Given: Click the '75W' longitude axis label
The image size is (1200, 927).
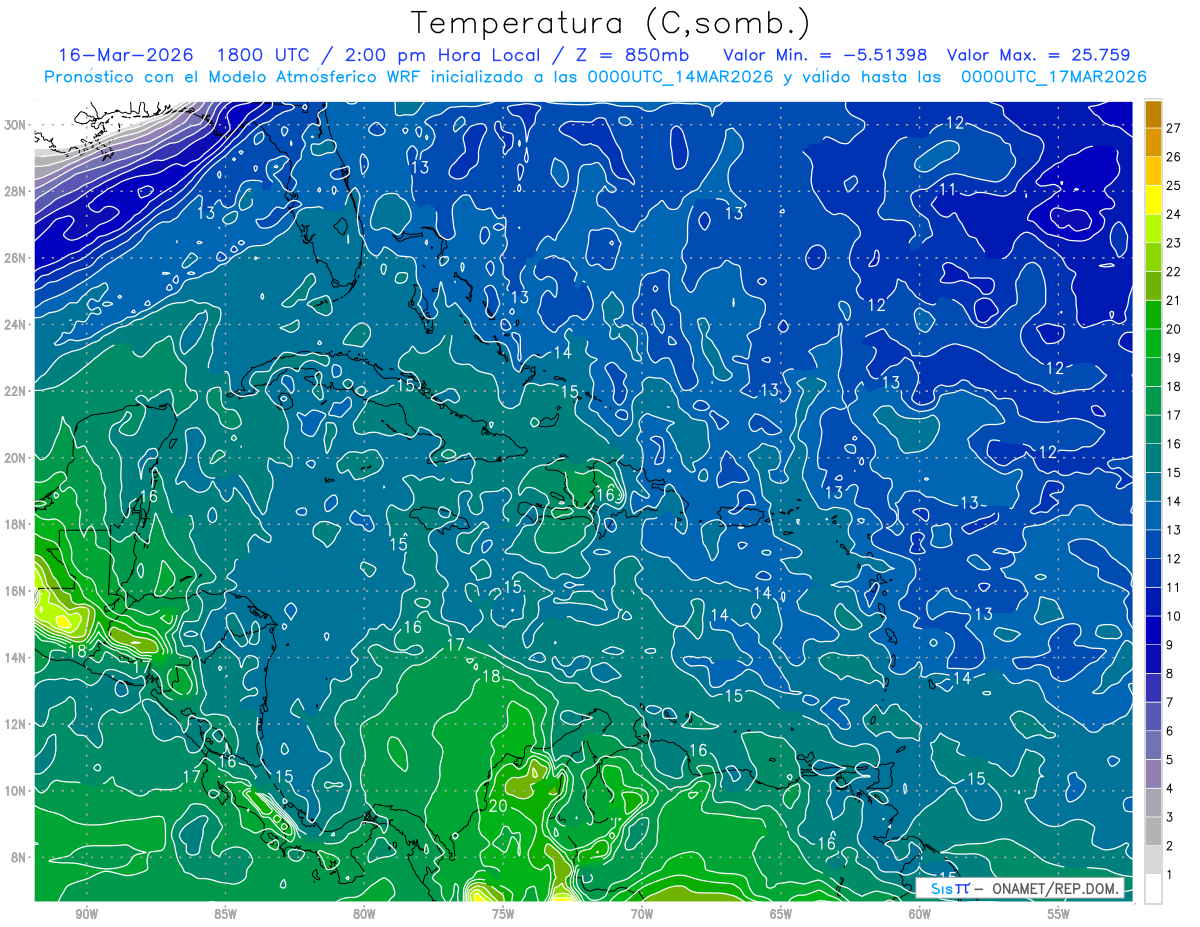Looking at the screenshot, I should (x=503, y=915).
